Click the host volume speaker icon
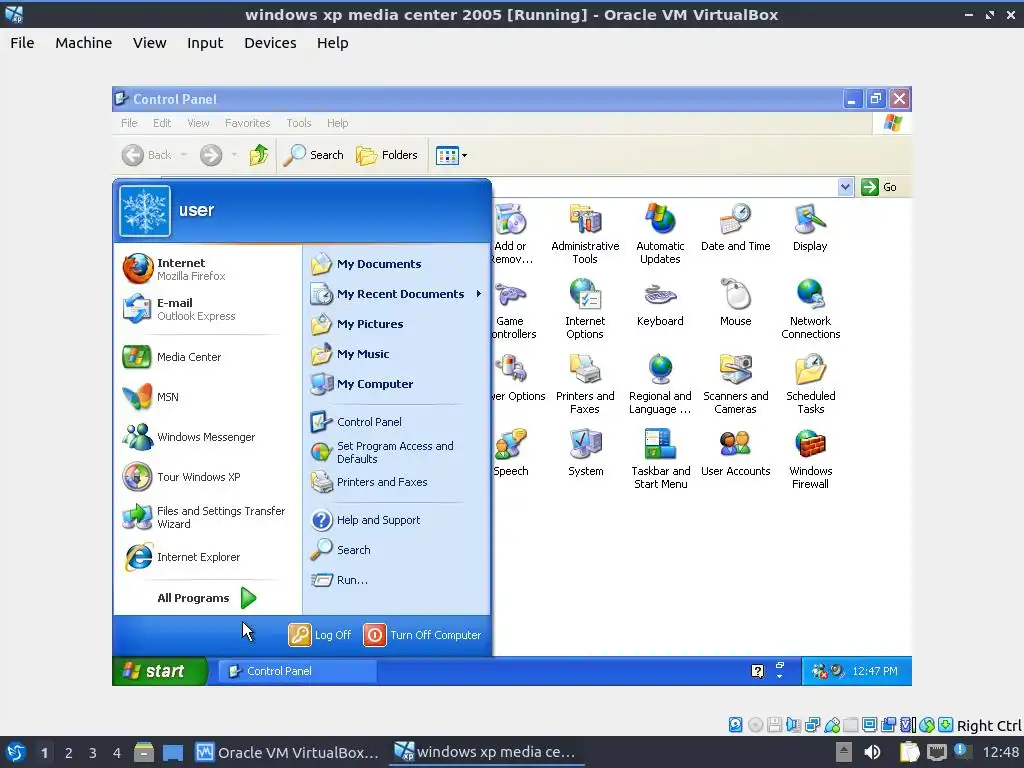 pos(872,752)
